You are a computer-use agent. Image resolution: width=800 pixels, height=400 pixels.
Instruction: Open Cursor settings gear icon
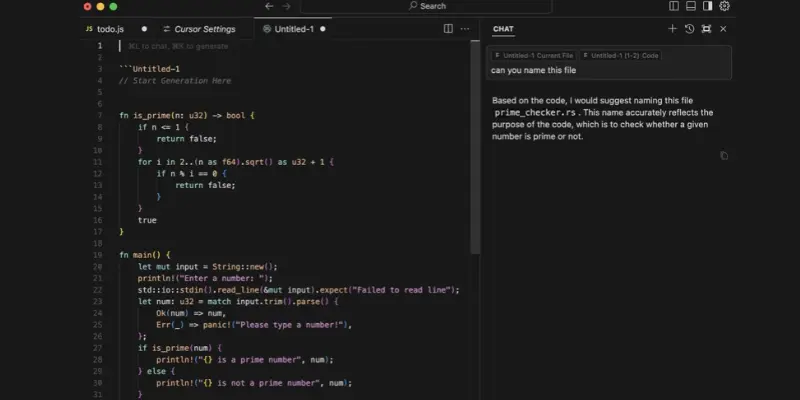tap(724, 6)
